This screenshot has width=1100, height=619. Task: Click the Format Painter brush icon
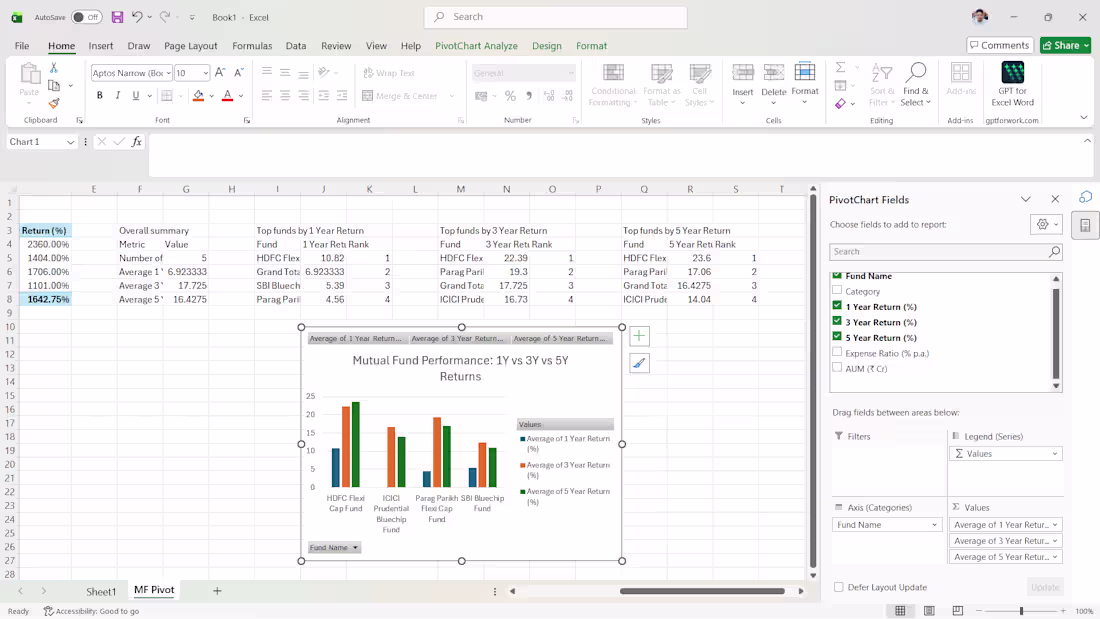(x=53, y=102)
